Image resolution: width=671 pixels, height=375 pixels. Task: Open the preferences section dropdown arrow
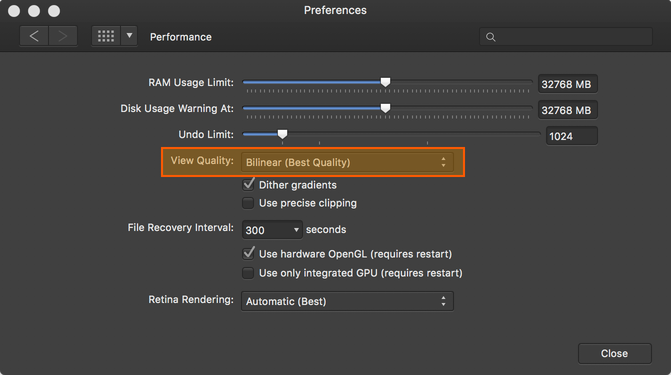(x=129, y=36)
